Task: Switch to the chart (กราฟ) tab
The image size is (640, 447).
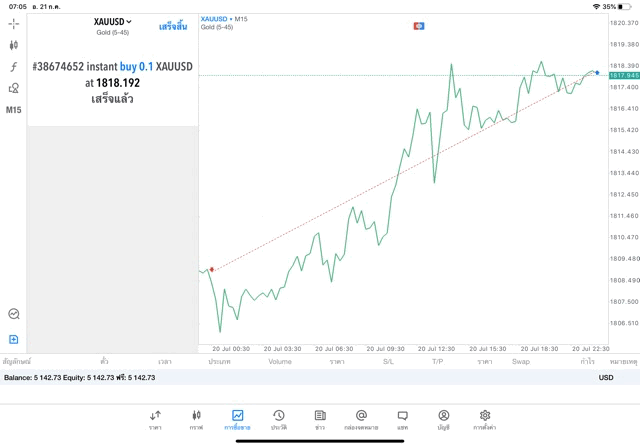Action: tap(196, 419)
